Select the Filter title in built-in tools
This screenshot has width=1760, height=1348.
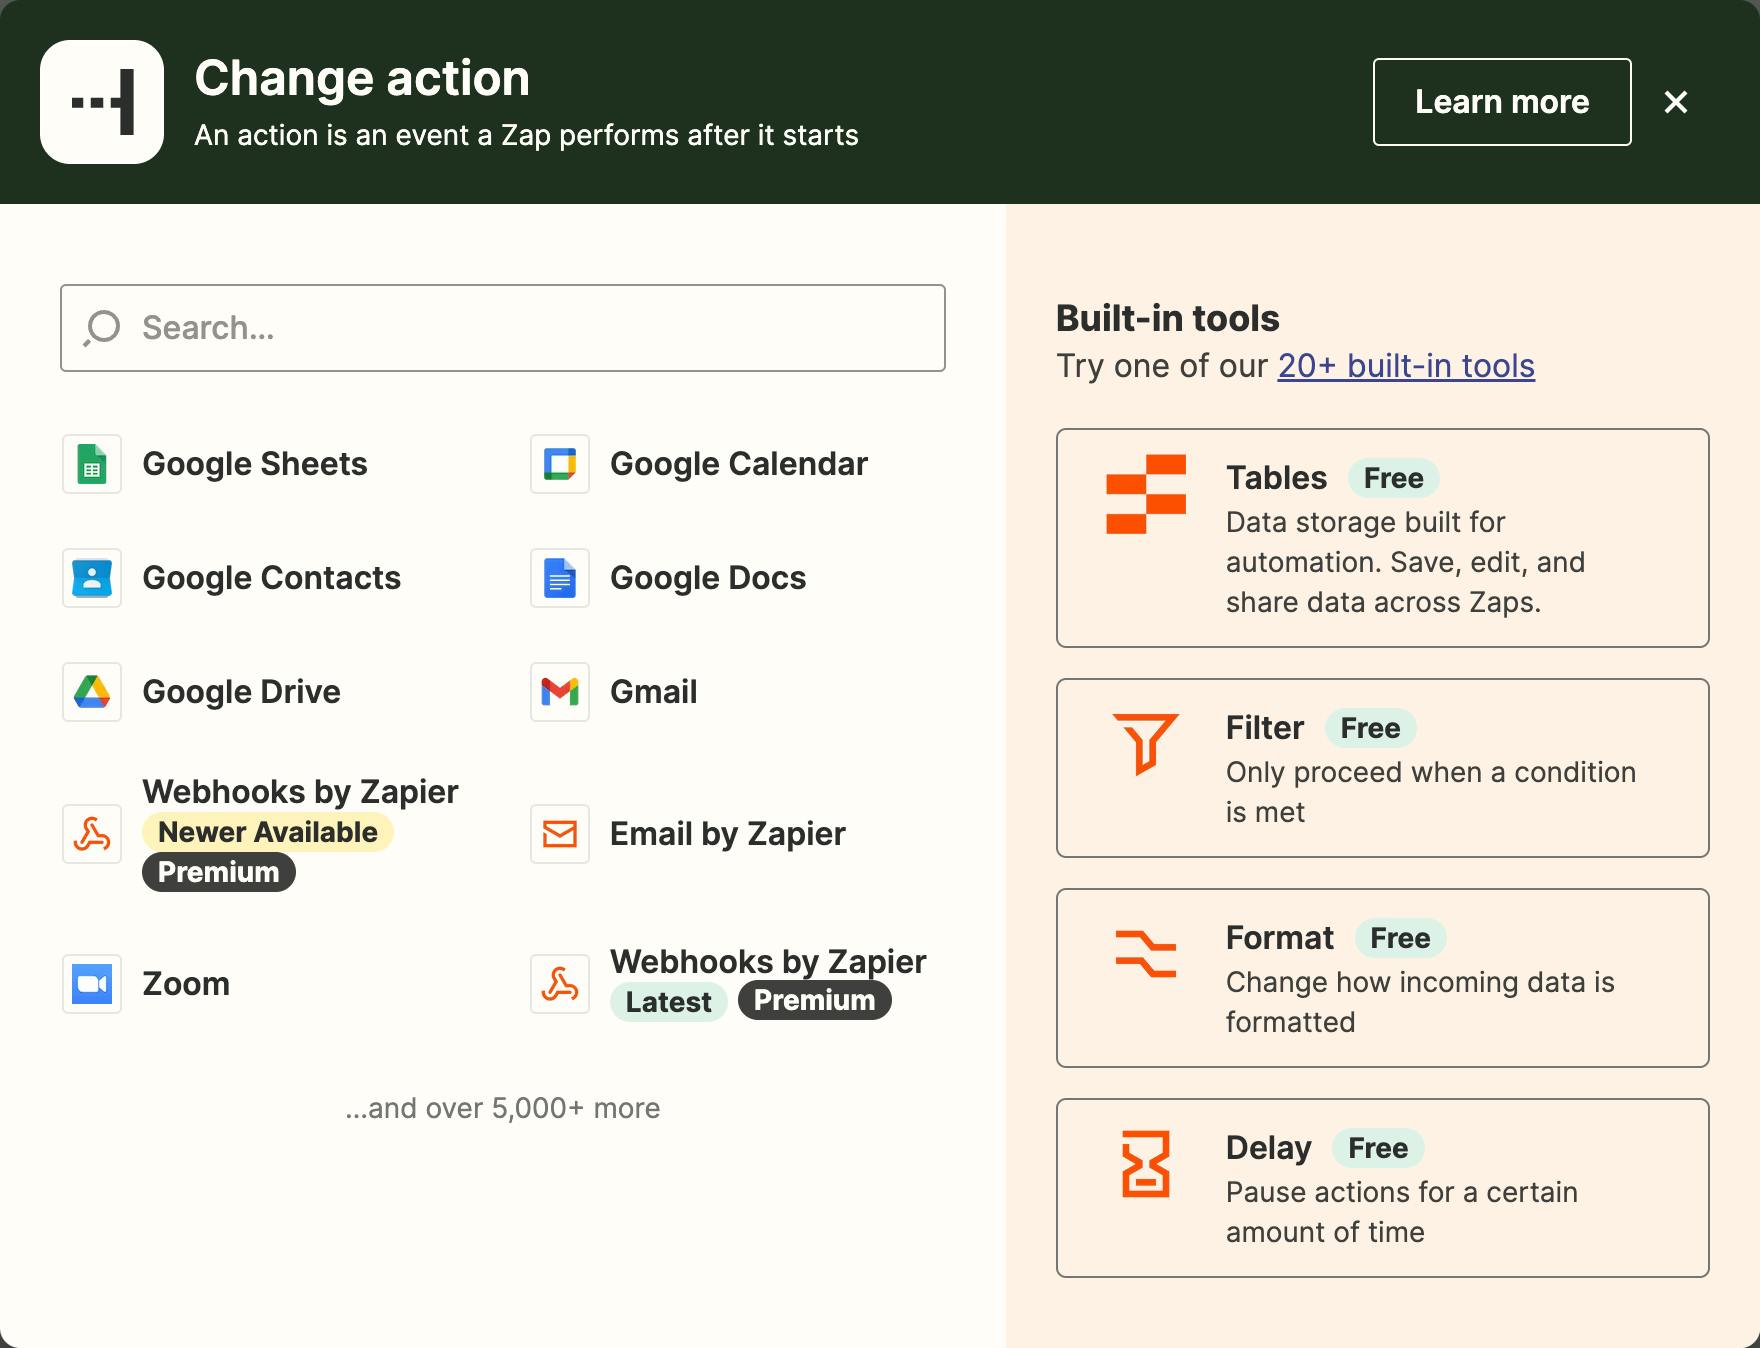click(x=1265, y=728)
